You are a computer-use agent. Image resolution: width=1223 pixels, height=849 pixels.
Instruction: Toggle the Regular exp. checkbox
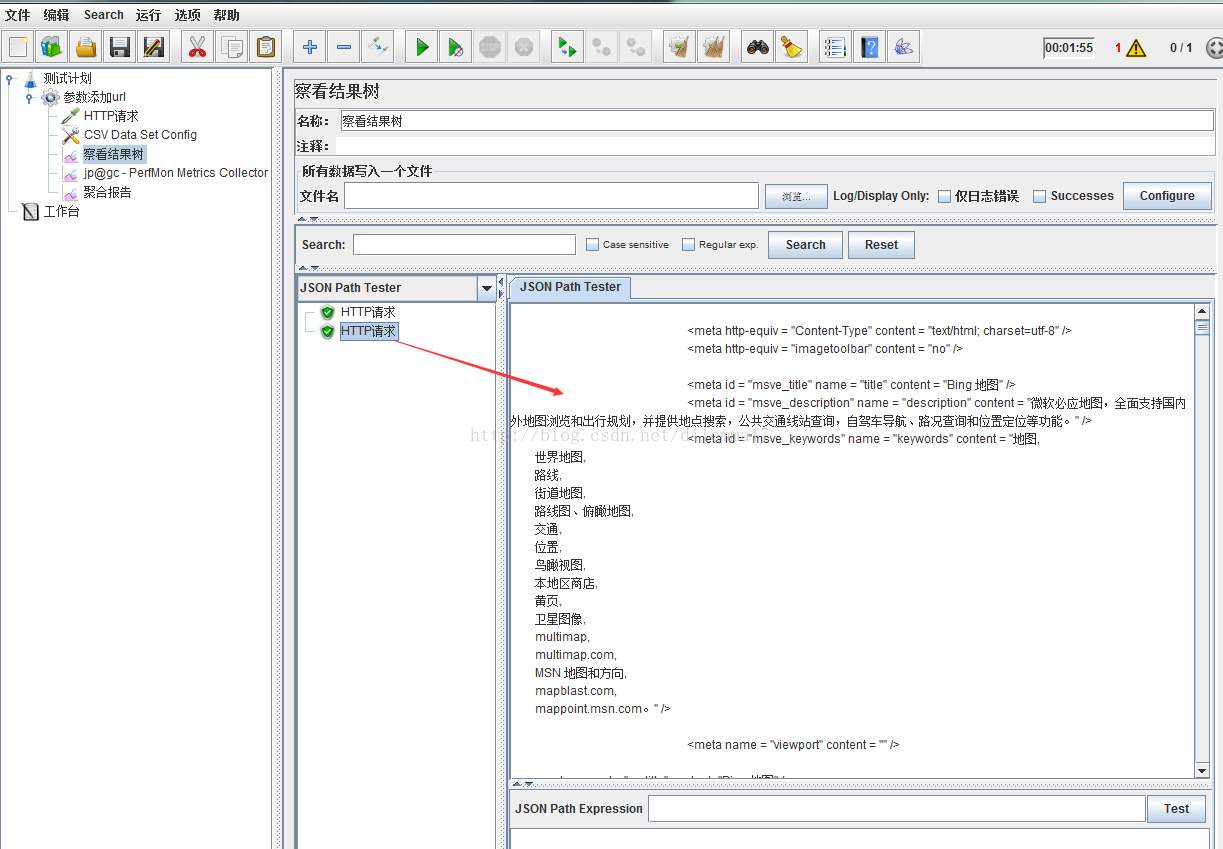(688, 244)
